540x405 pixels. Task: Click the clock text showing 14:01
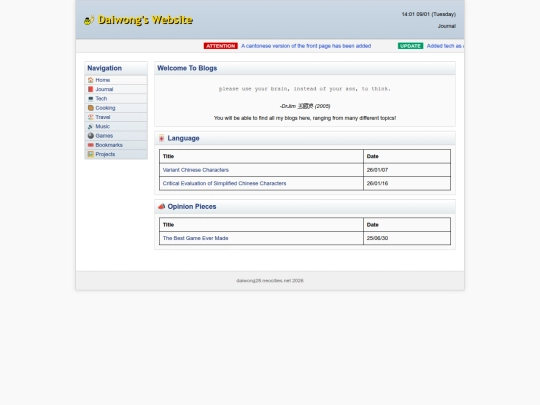[x=428, y=14]
